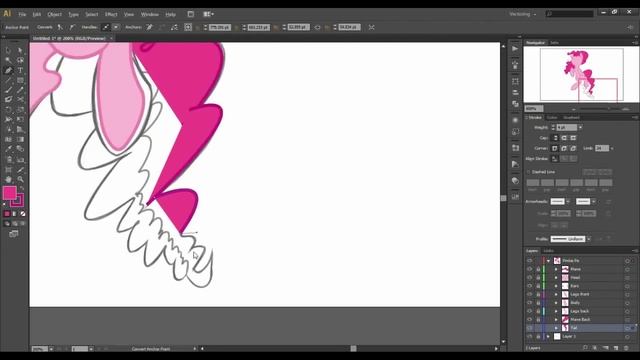Screen dimensions: 640x360
Task: Click the stroke Limit input field
Action: [601, 148]
